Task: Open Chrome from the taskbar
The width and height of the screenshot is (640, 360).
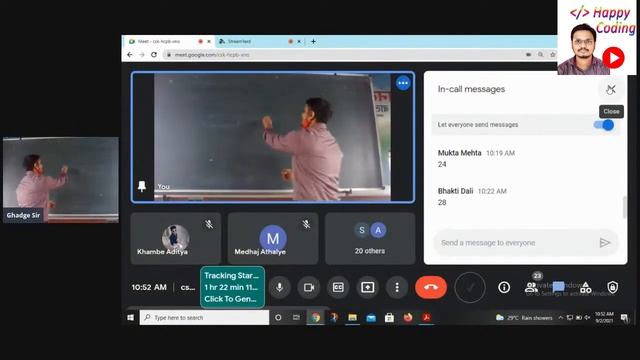Action: point(316,317)
